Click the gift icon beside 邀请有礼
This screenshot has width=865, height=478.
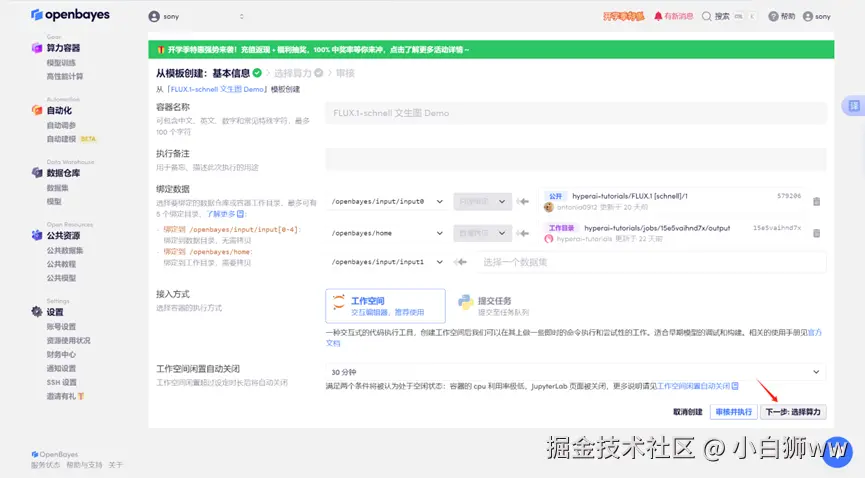click(81, 396)
